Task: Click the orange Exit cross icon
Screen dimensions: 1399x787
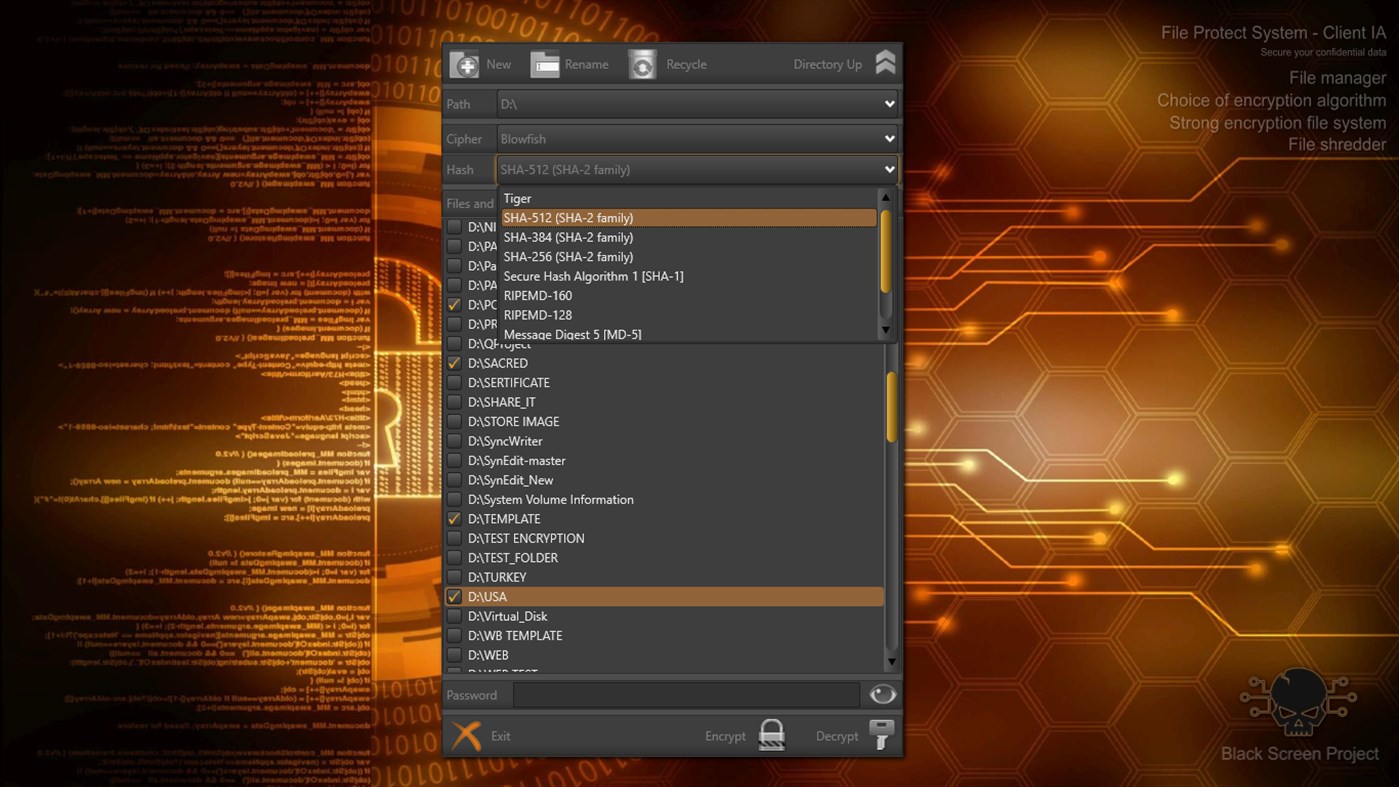Action: 466,734
